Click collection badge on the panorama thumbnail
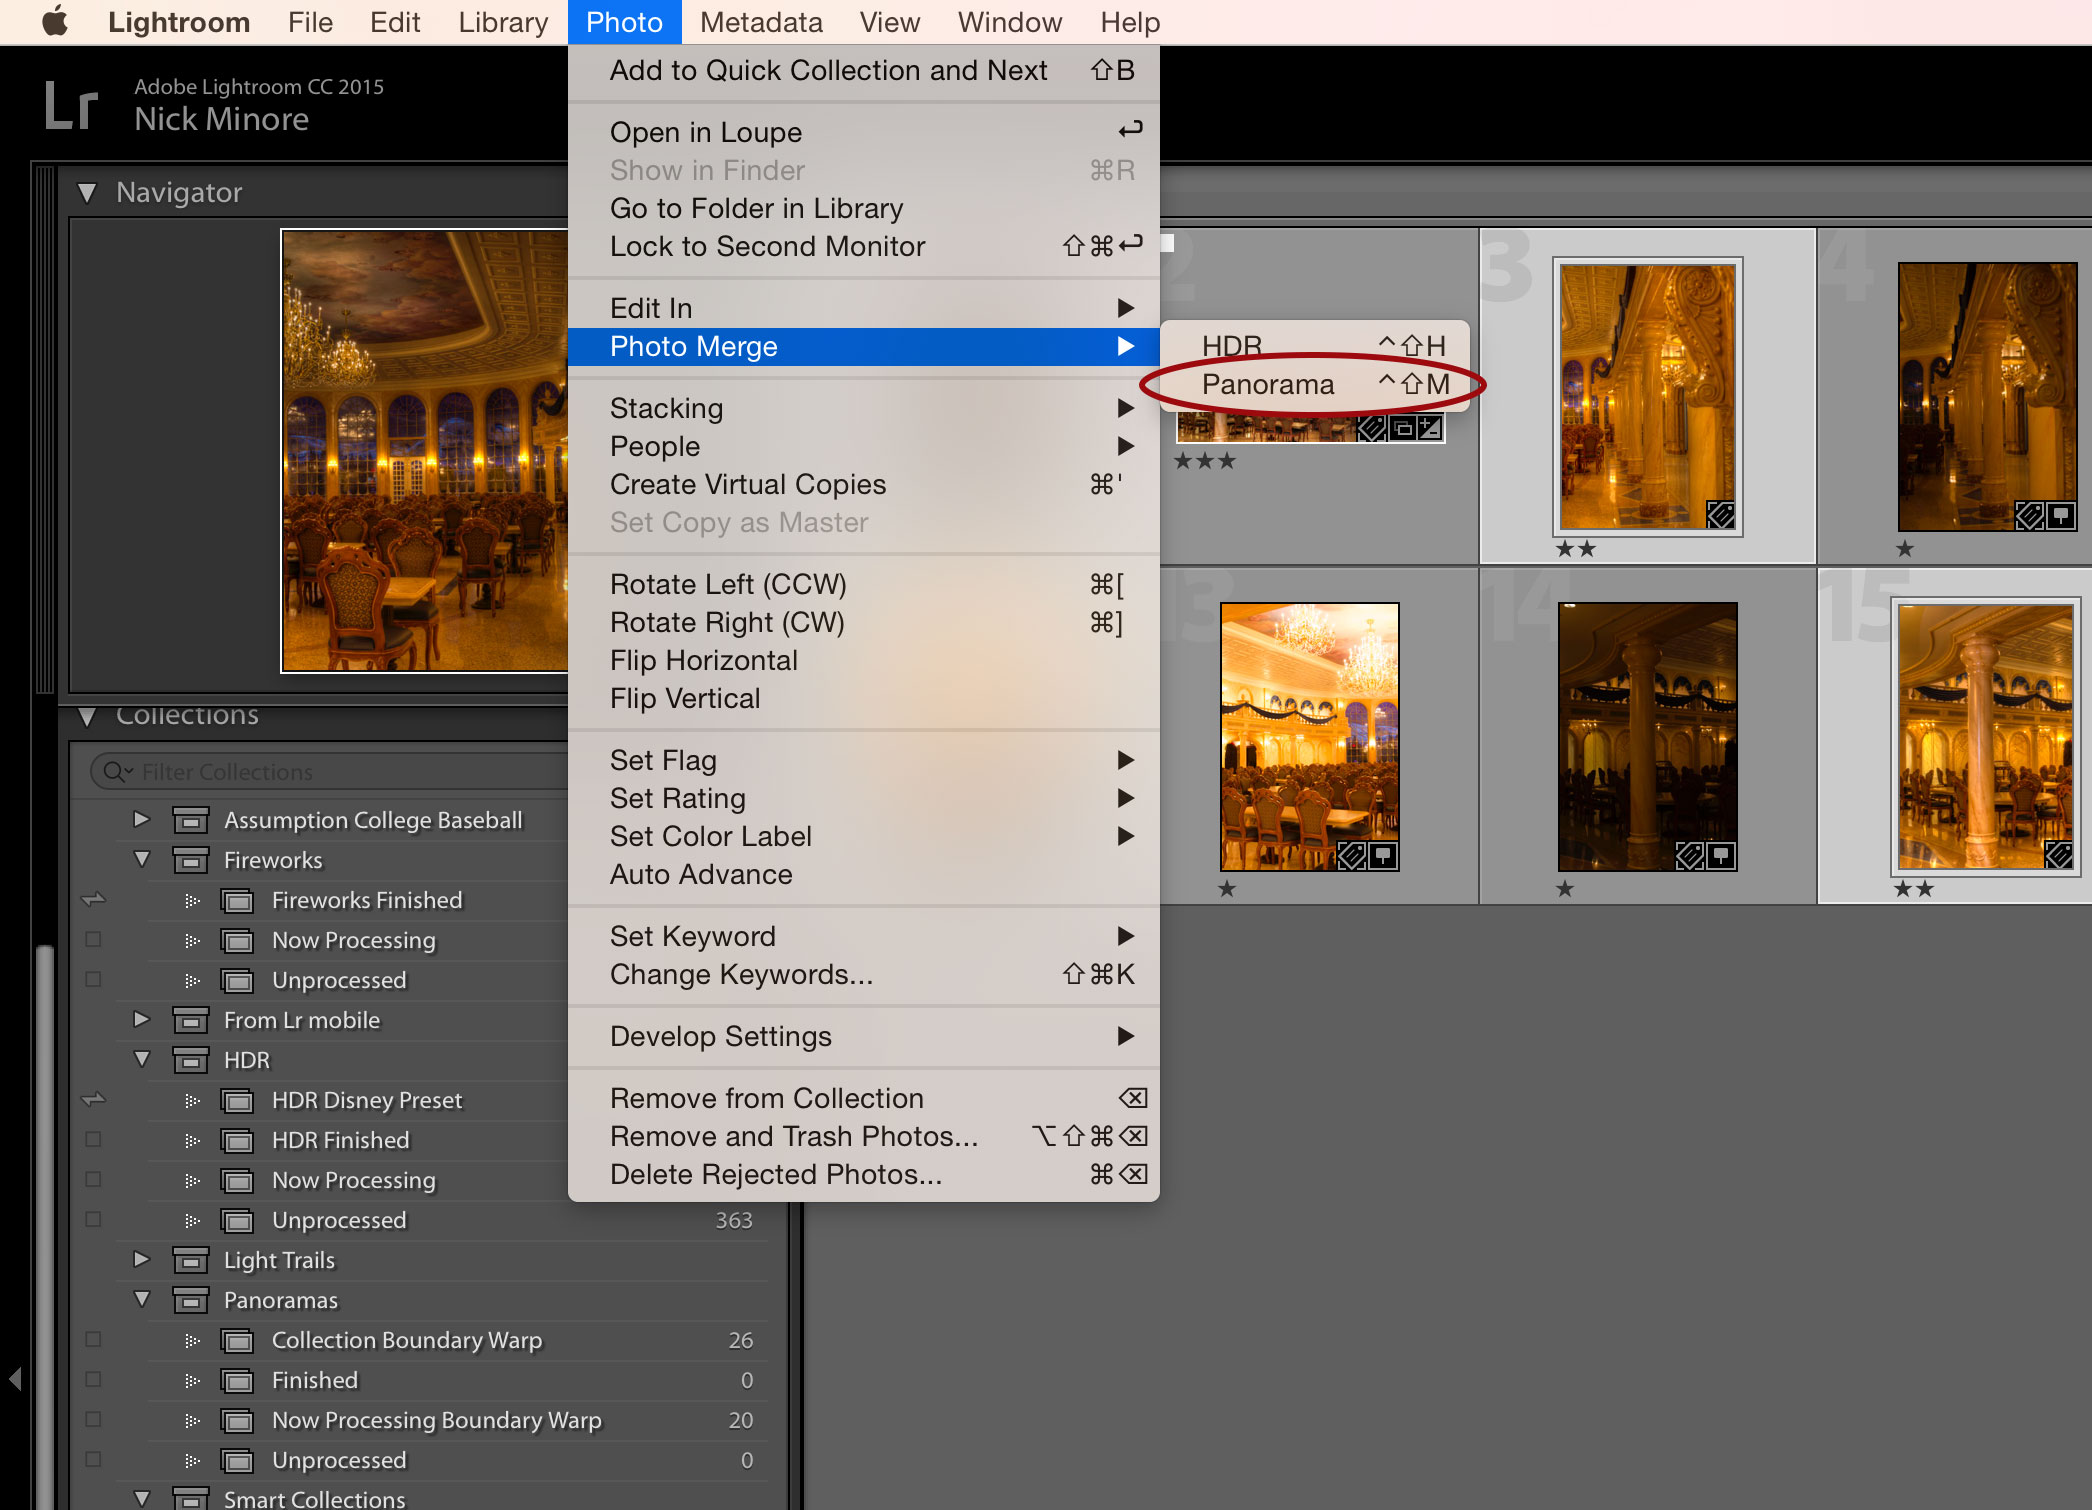This screenshot has height=1510, width=2092. (1402, 429)
